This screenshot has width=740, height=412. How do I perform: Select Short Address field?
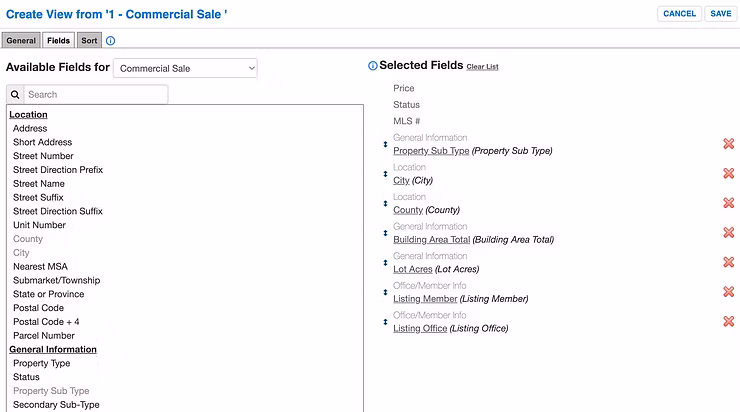pyautogui.click(x=42, y=142)
